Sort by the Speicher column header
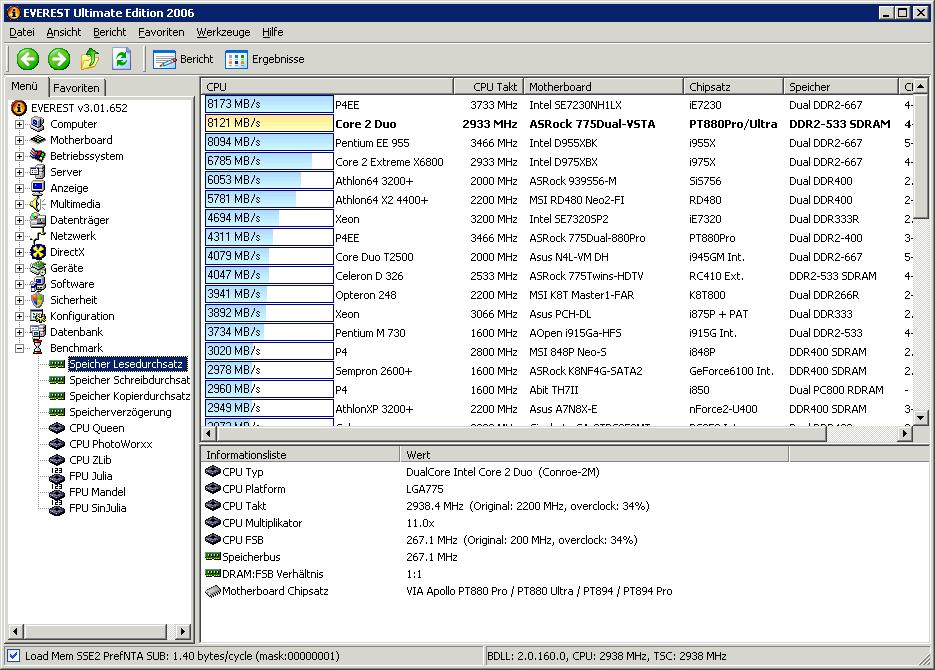 (x=840, y=86)
